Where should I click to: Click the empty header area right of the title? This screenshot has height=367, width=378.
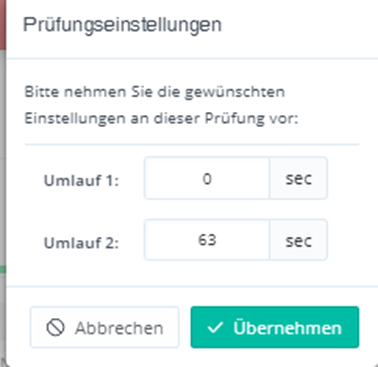[300, 27]
